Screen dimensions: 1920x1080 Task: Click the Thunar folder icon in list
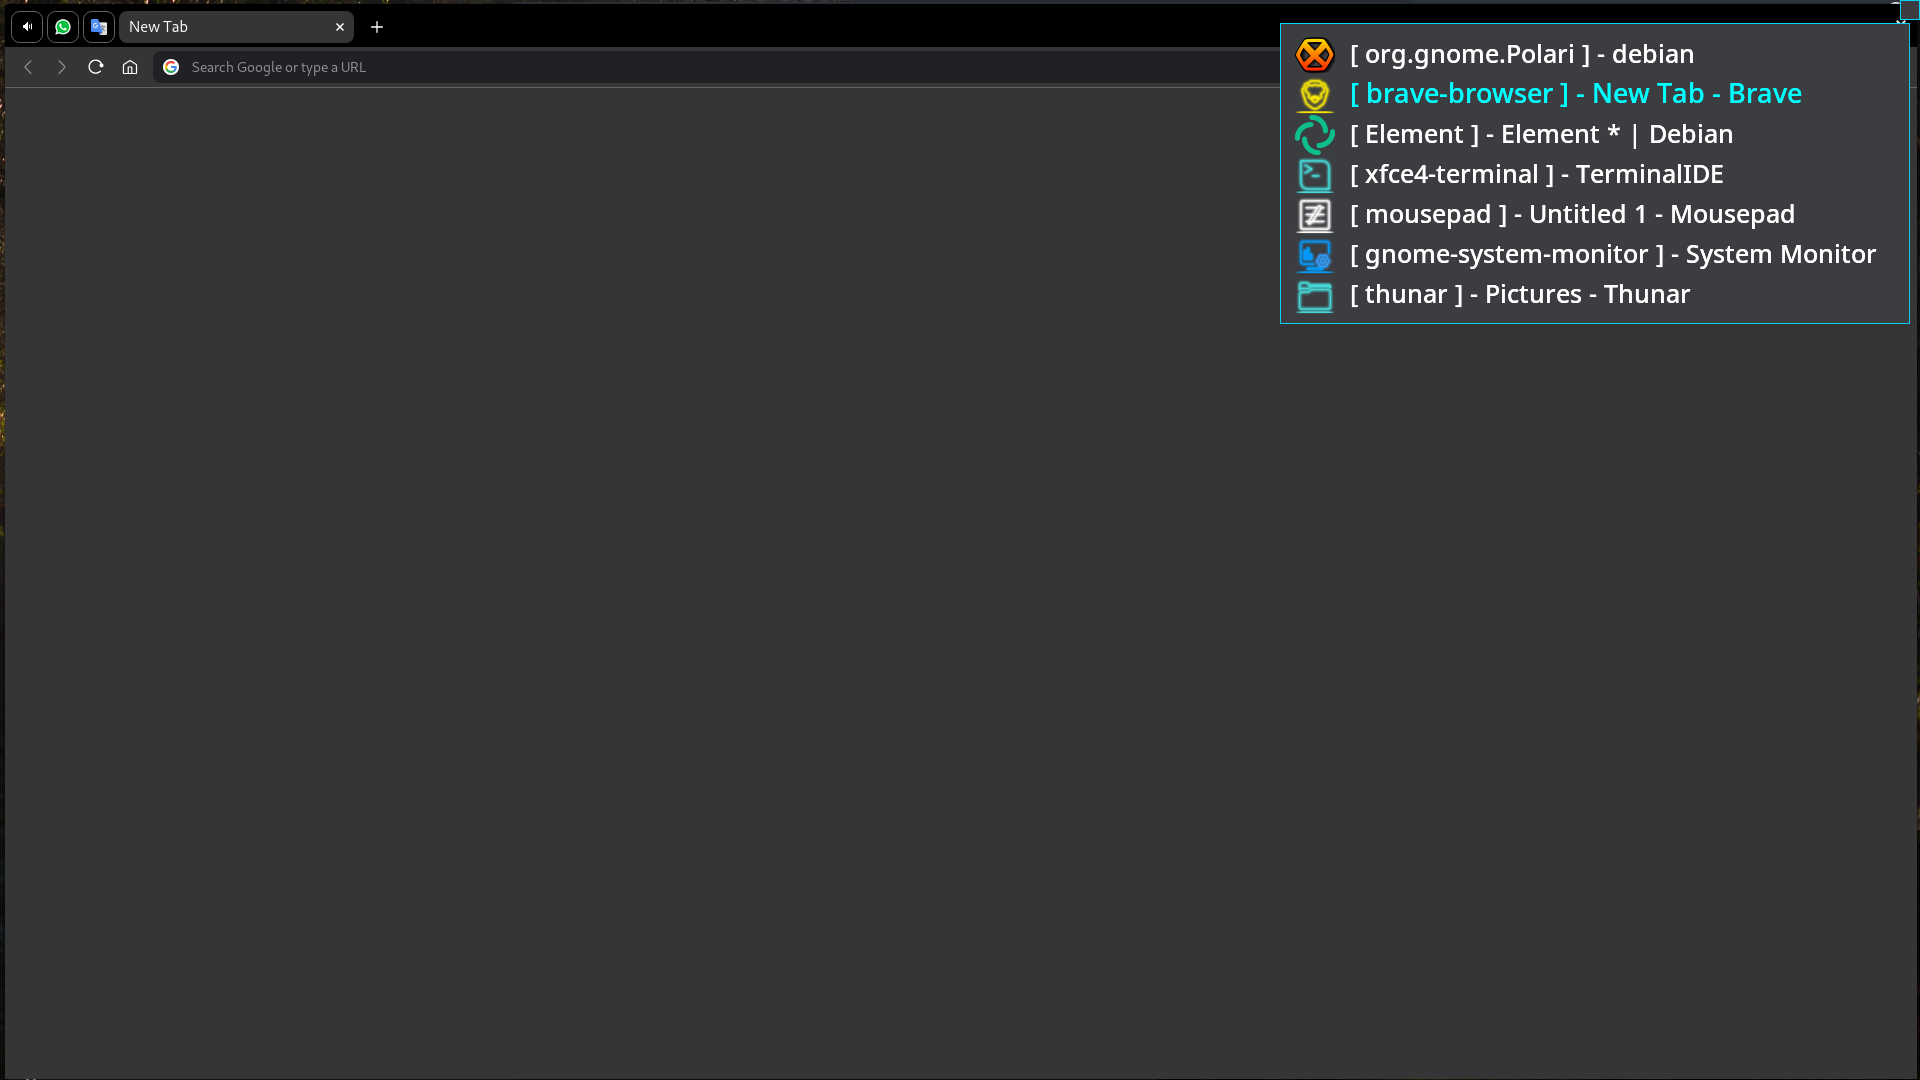tap(1314, 295)
